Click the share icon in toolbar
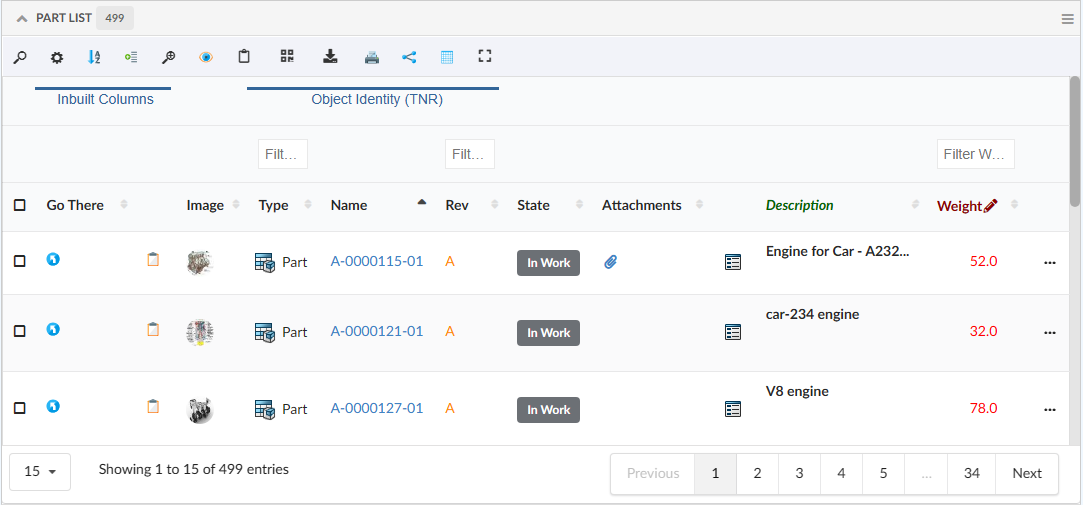The height and width of the screenshot is (505, 1083). coord(409,57)
